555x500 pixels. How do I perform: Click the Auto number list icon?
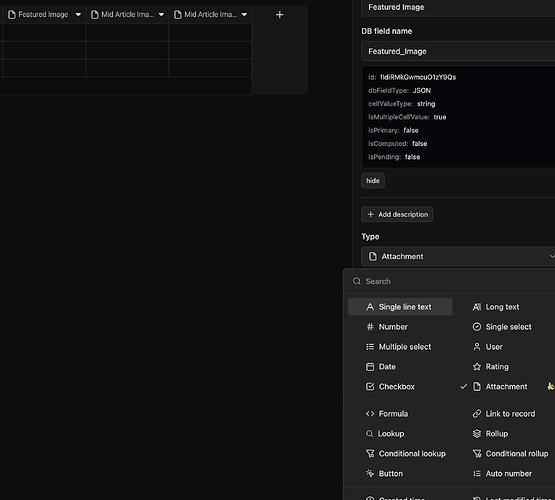point(477,473)
